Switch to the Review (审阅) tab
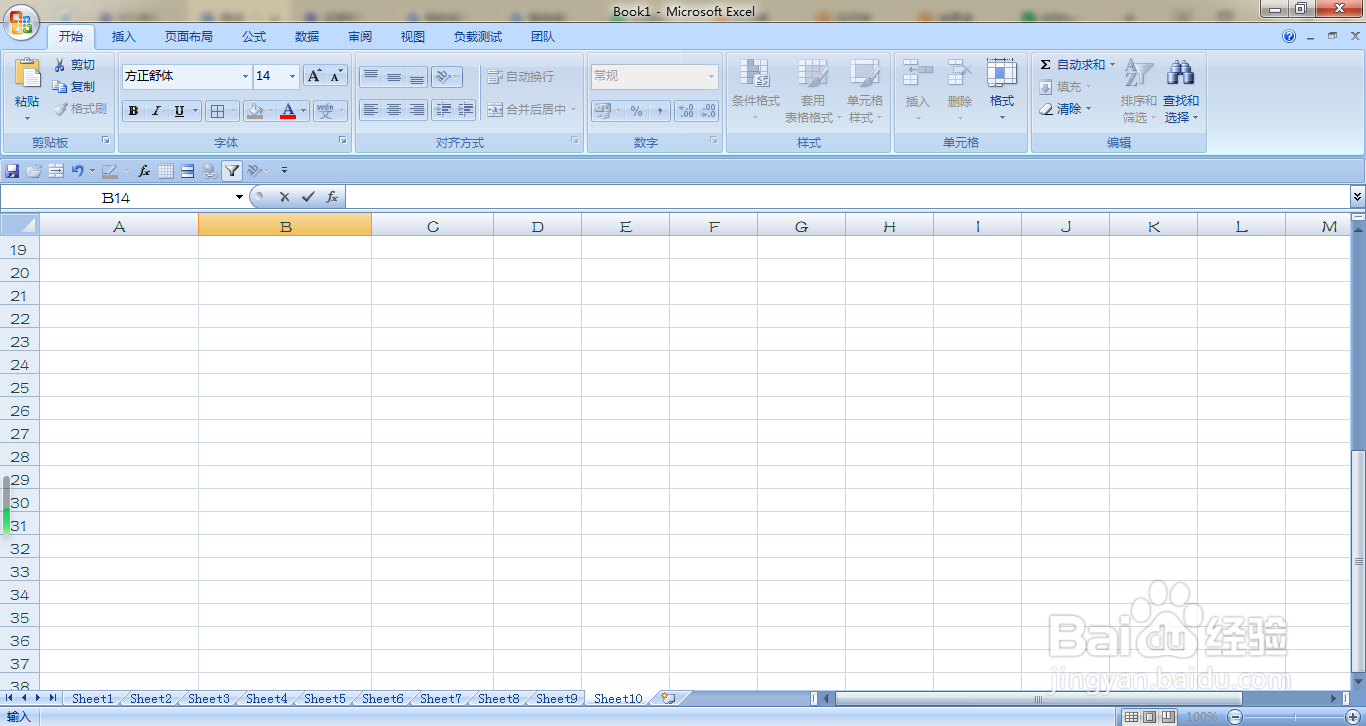The width and height of the screenshot is (1366, 726). click(x=360, y=37)
